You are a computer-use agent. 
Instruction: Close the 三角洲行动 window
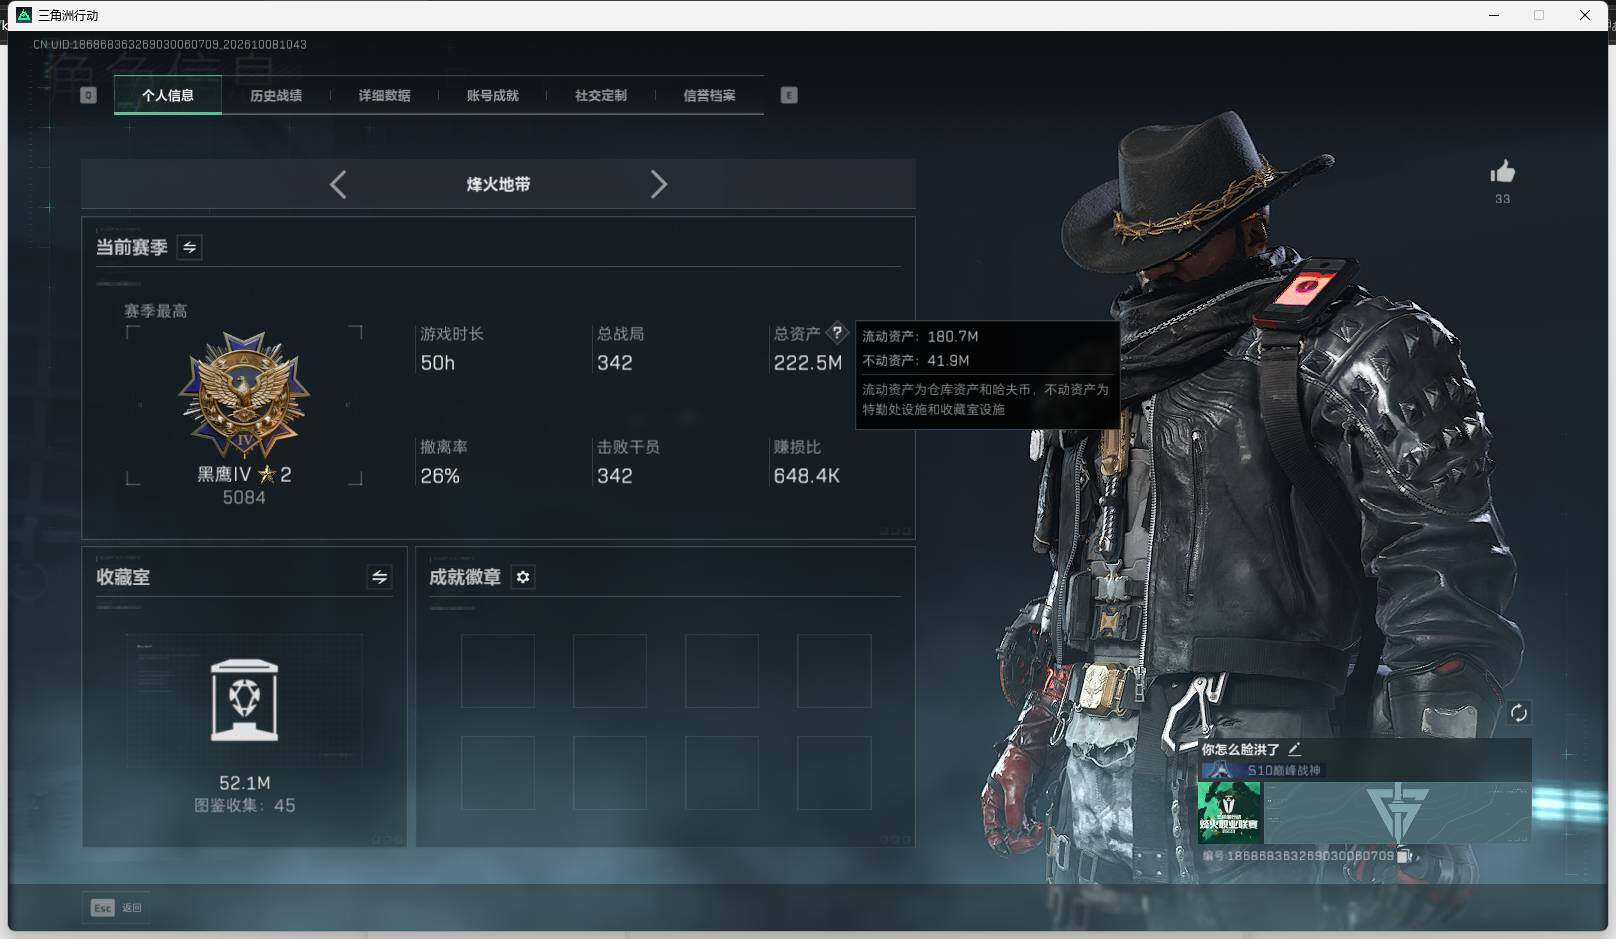click(x=1585, y=15)
